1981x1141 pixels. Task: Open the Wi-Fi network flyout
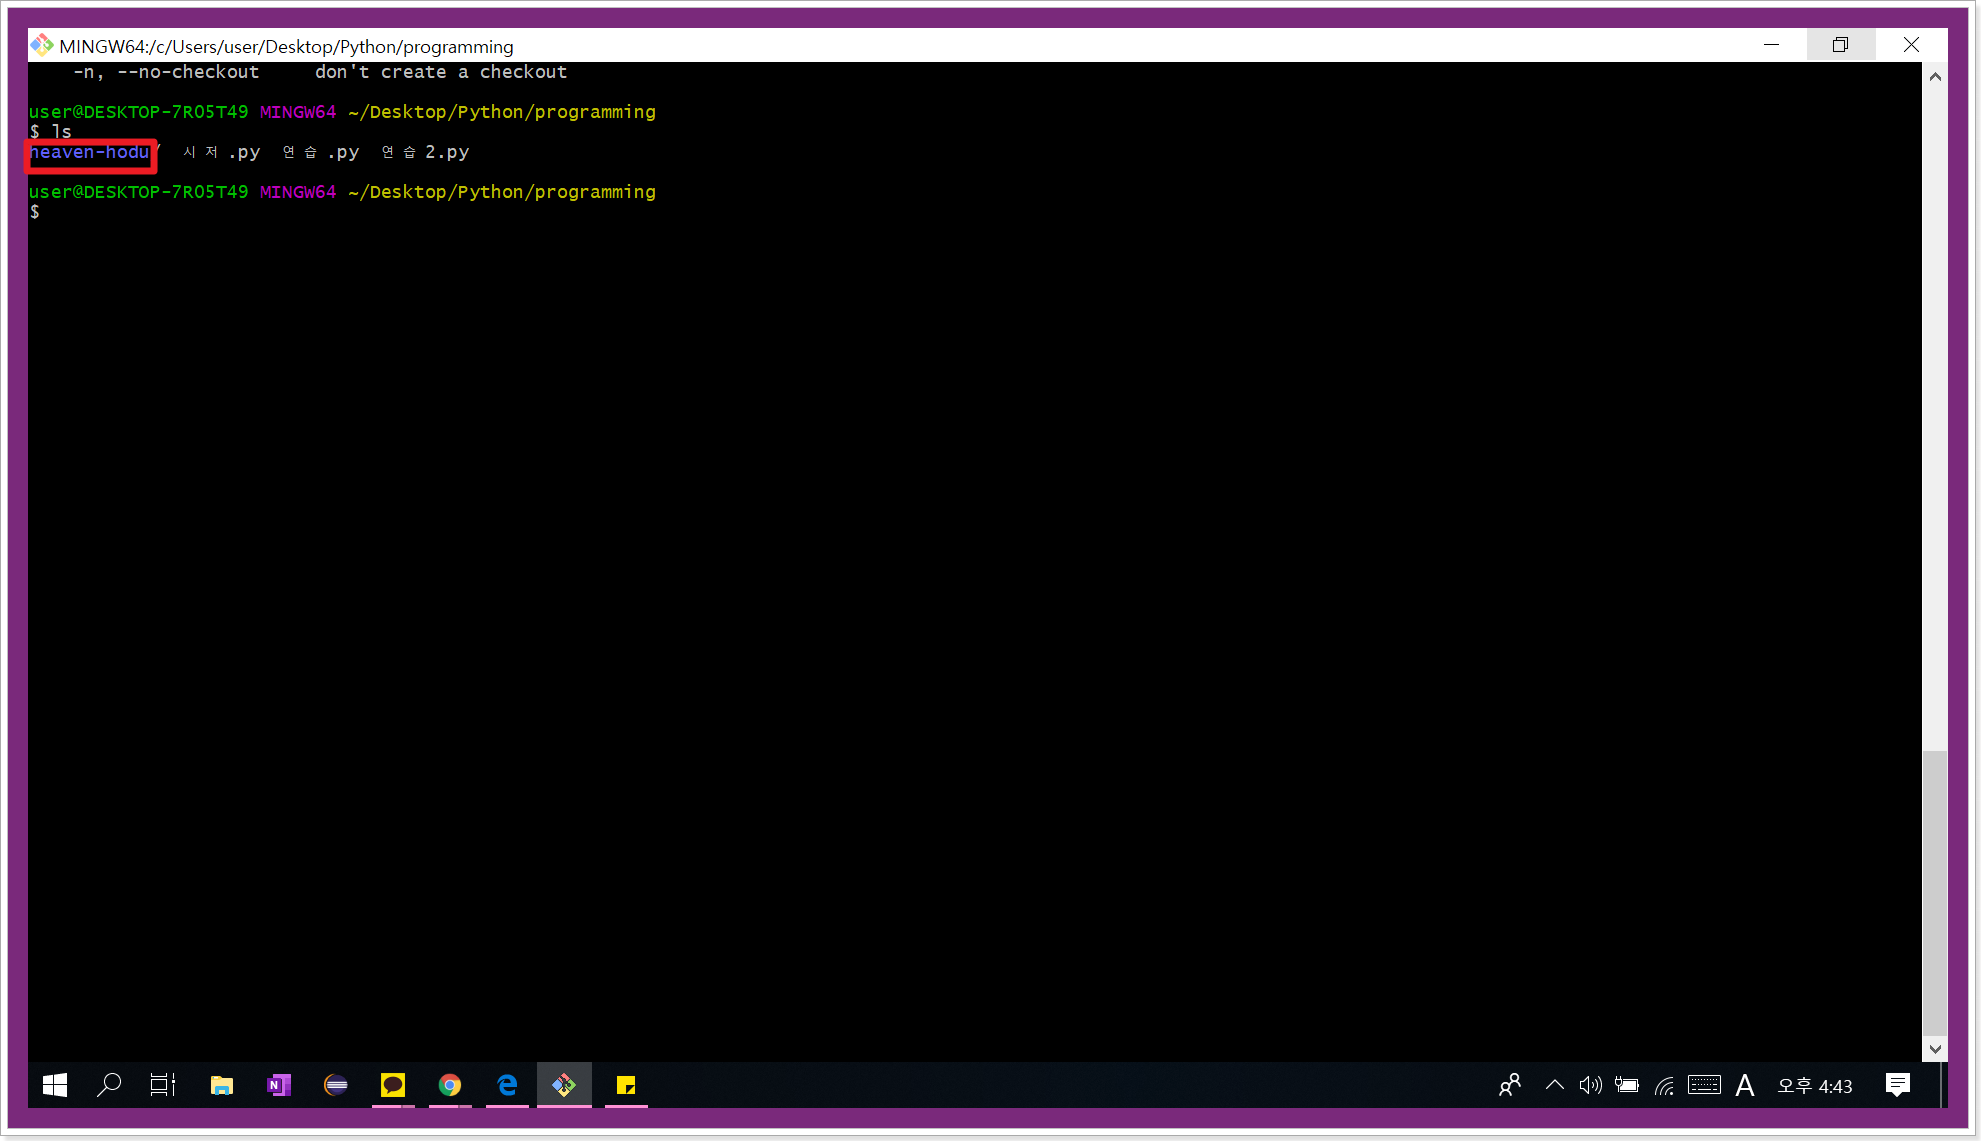(1665, 1085)
